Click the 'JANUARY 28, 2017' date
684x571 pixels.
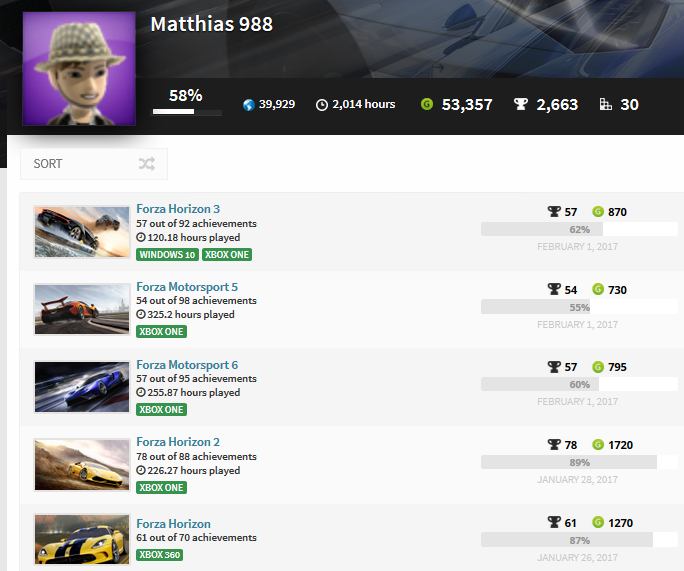(x=578, y=480)
